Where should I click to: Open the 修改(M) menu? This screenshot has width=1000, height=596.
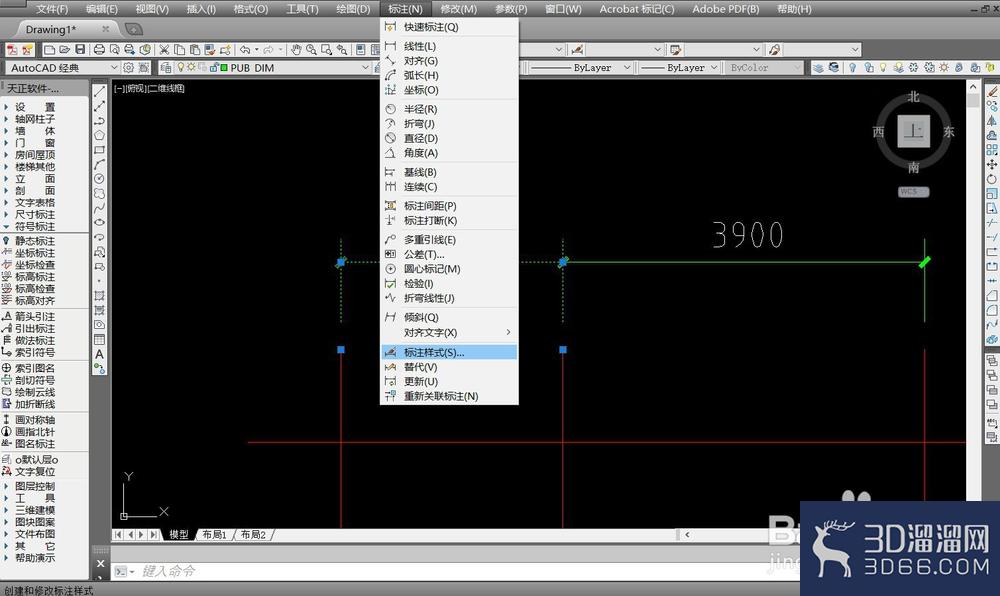click(459, 9)
